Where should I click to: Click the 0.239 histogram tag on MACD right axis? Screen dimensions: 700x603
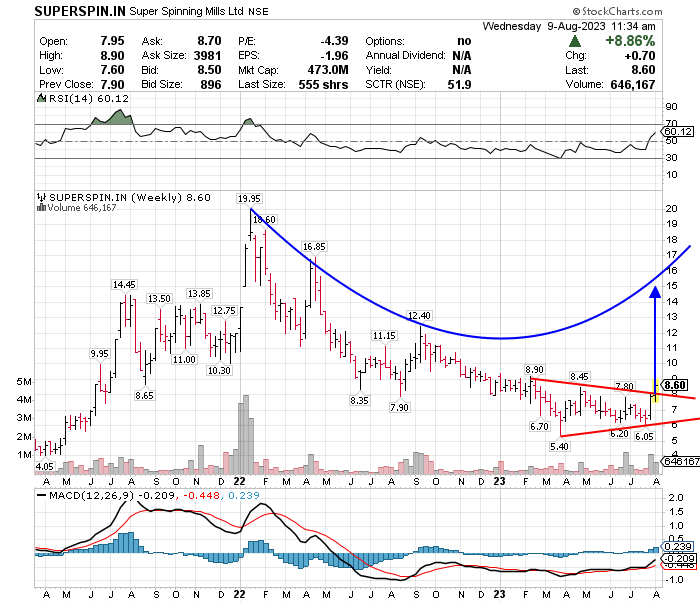(678, 547)
